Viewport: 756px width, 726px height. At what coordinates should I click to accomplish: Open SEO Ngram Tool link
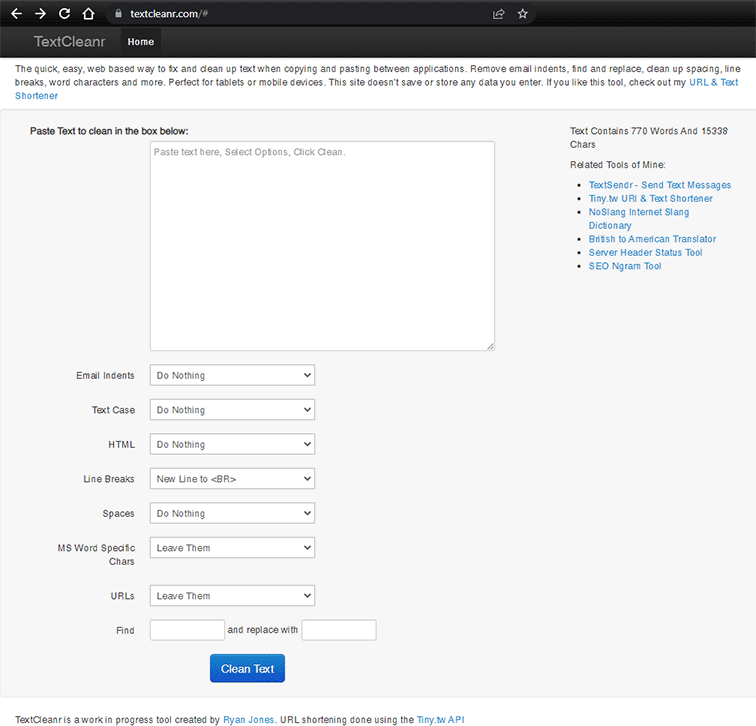point(625,266)
